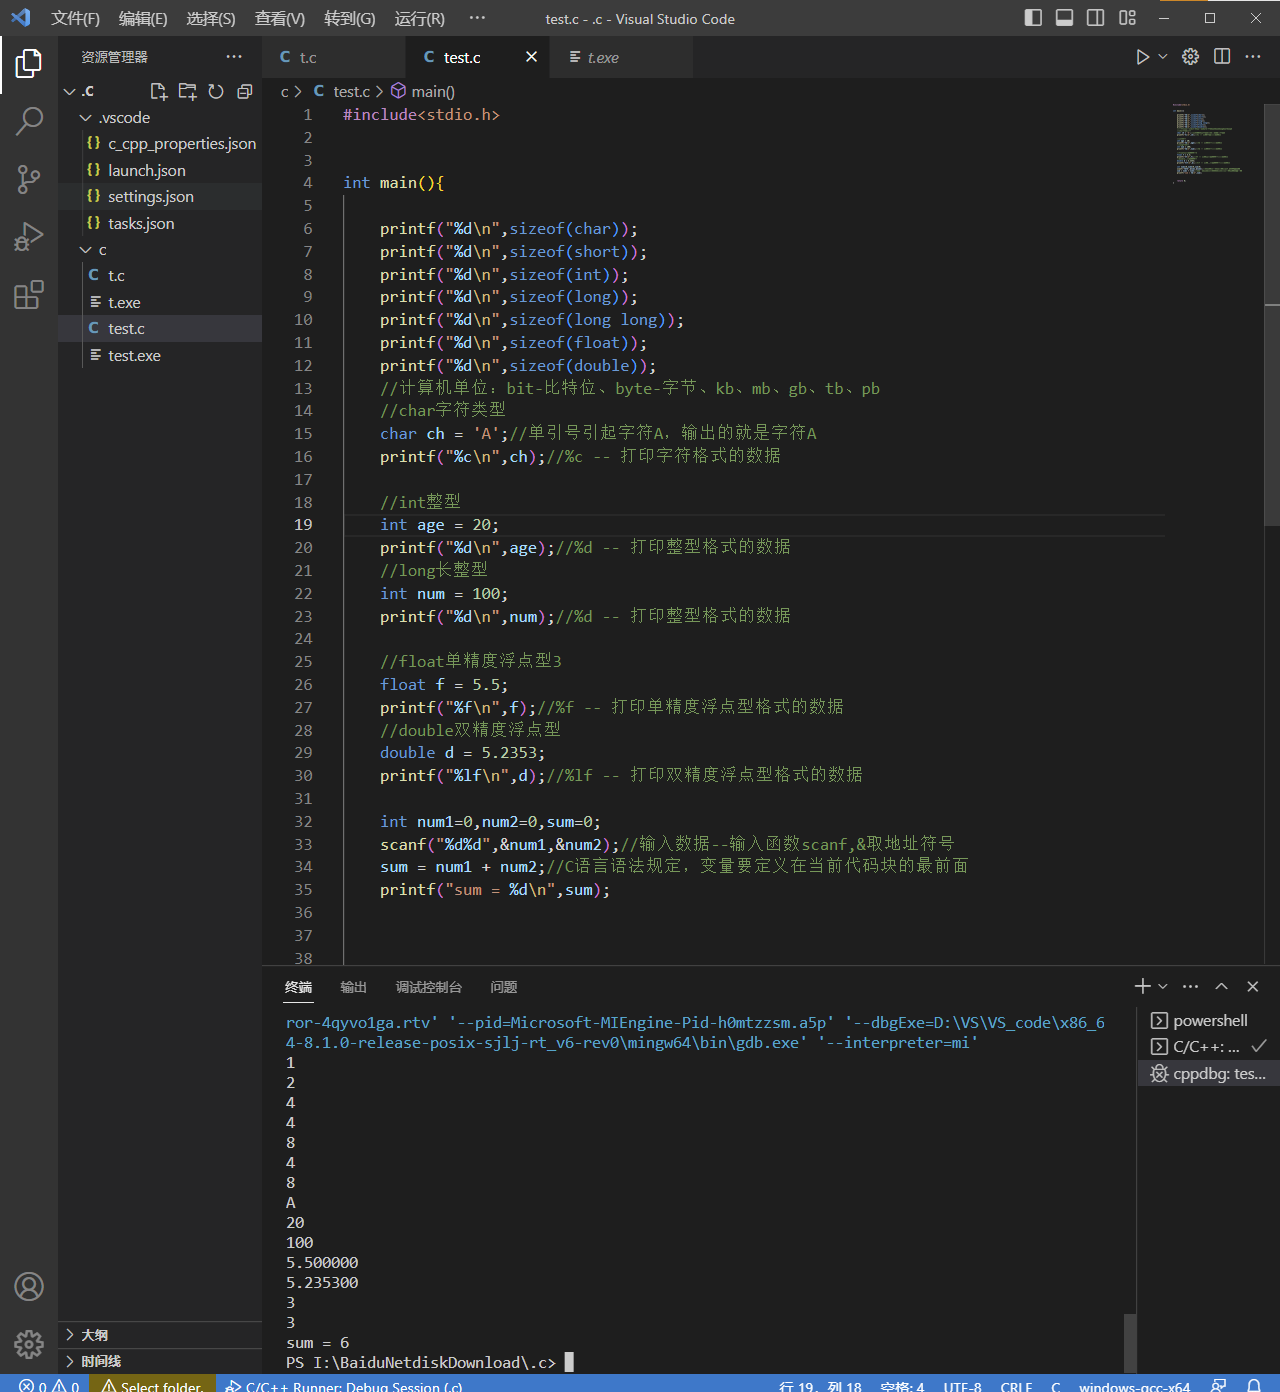Click the editor minimap preview
The width and height of the screenshot is (1280, 1392).
click(1208, 142)
